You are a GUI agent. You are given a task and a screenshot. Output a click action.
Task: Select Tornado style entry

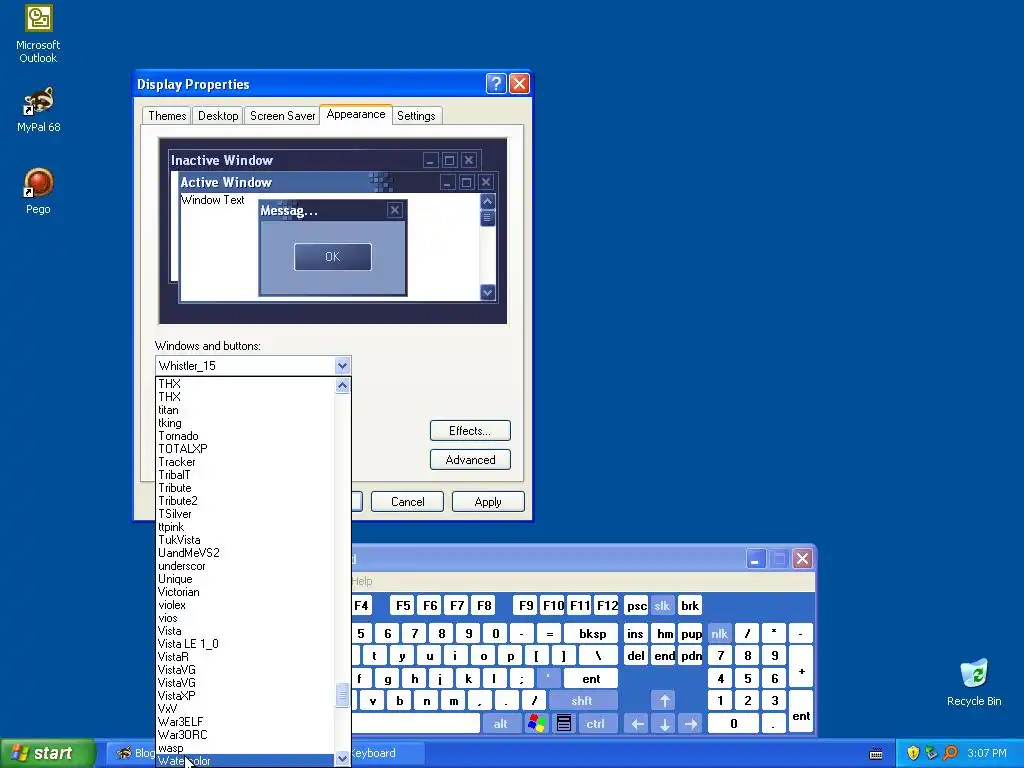pos(245,436)
